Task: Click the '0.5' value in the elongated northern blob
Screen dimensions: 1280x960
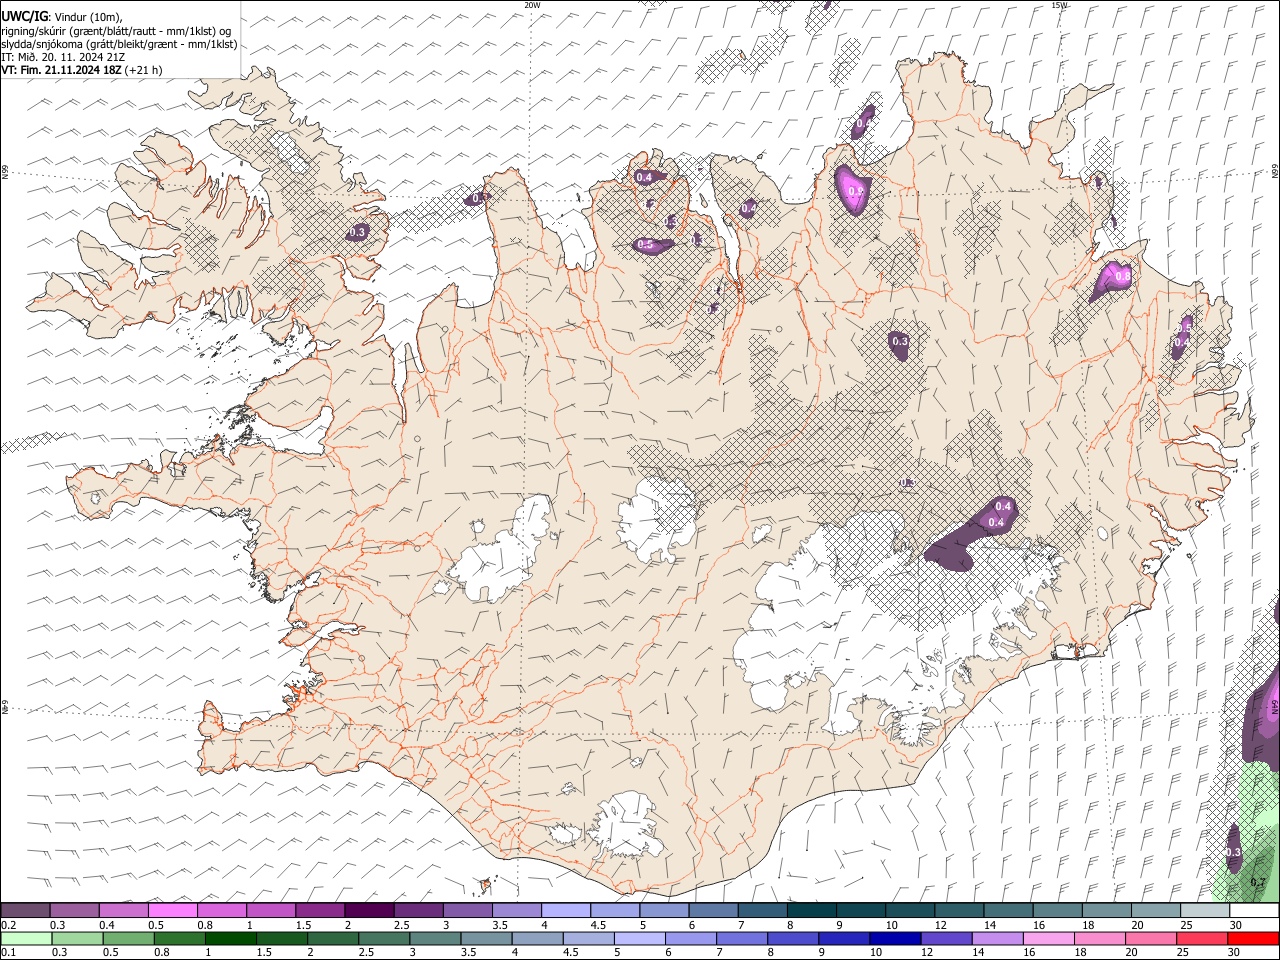Action: [645, 245]
